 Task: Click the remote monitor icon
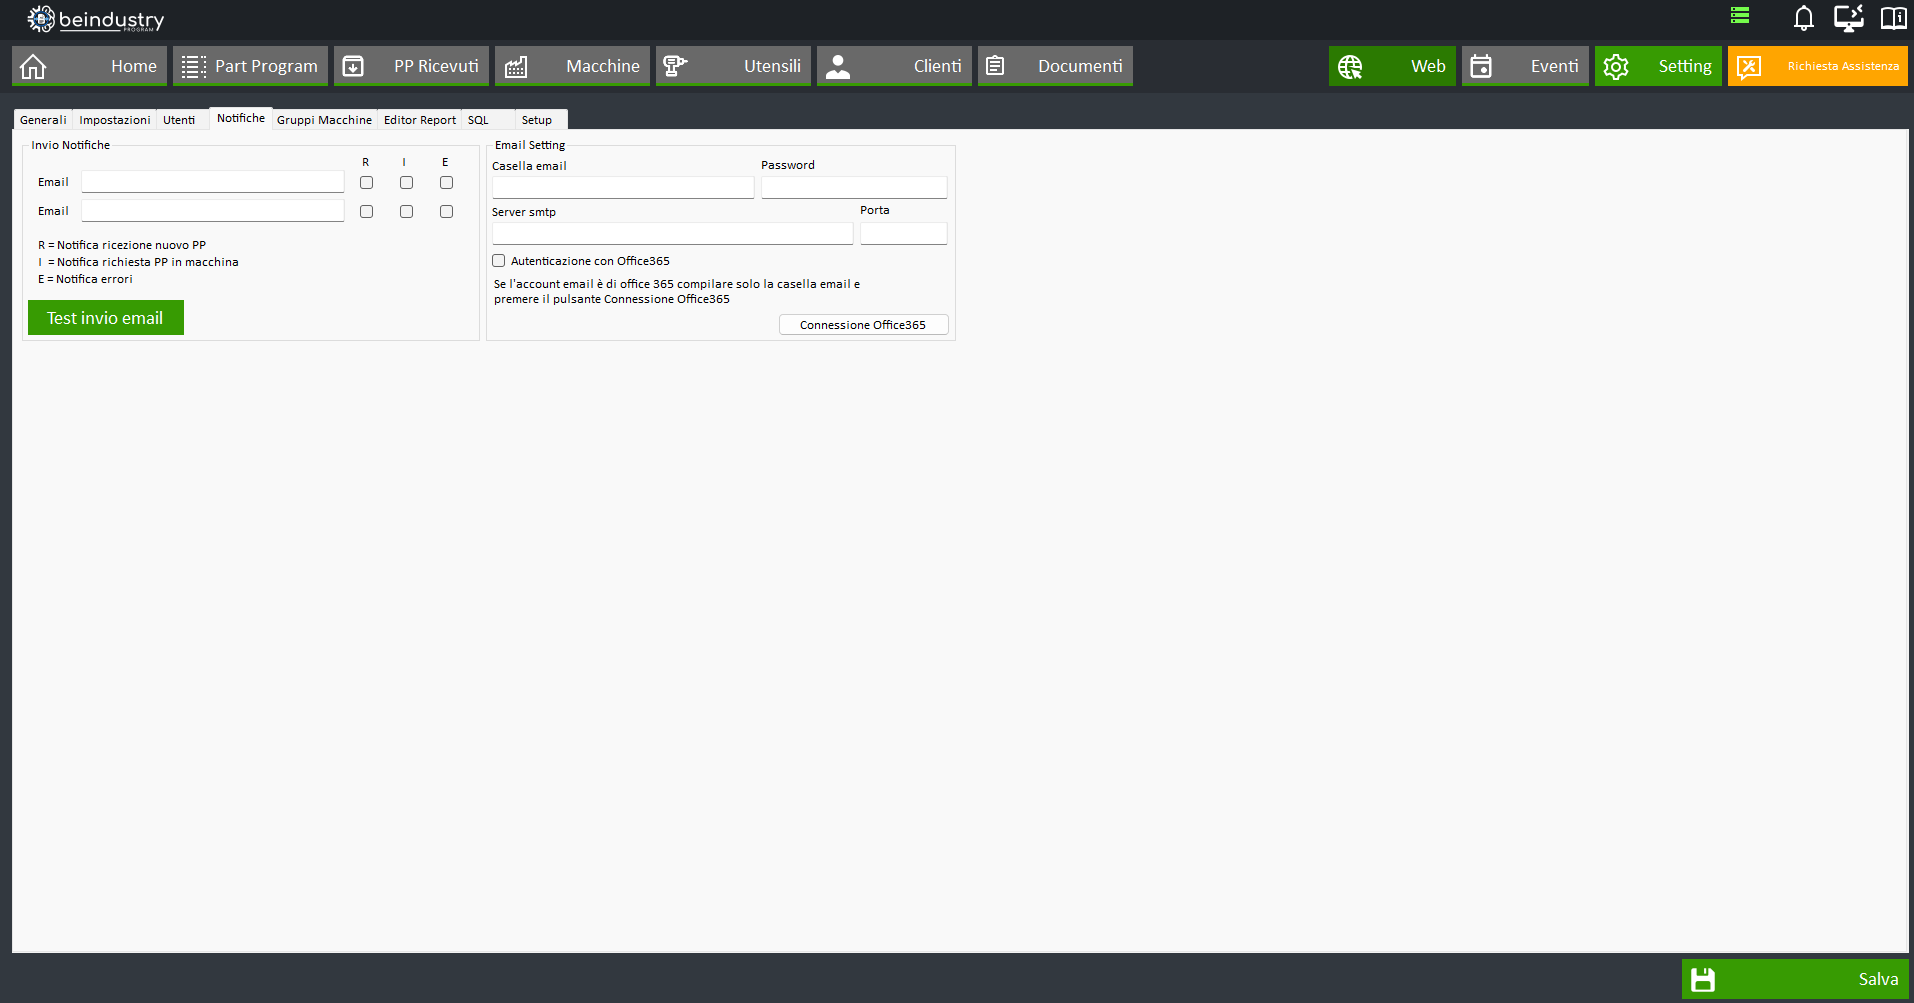(1848, 18)
